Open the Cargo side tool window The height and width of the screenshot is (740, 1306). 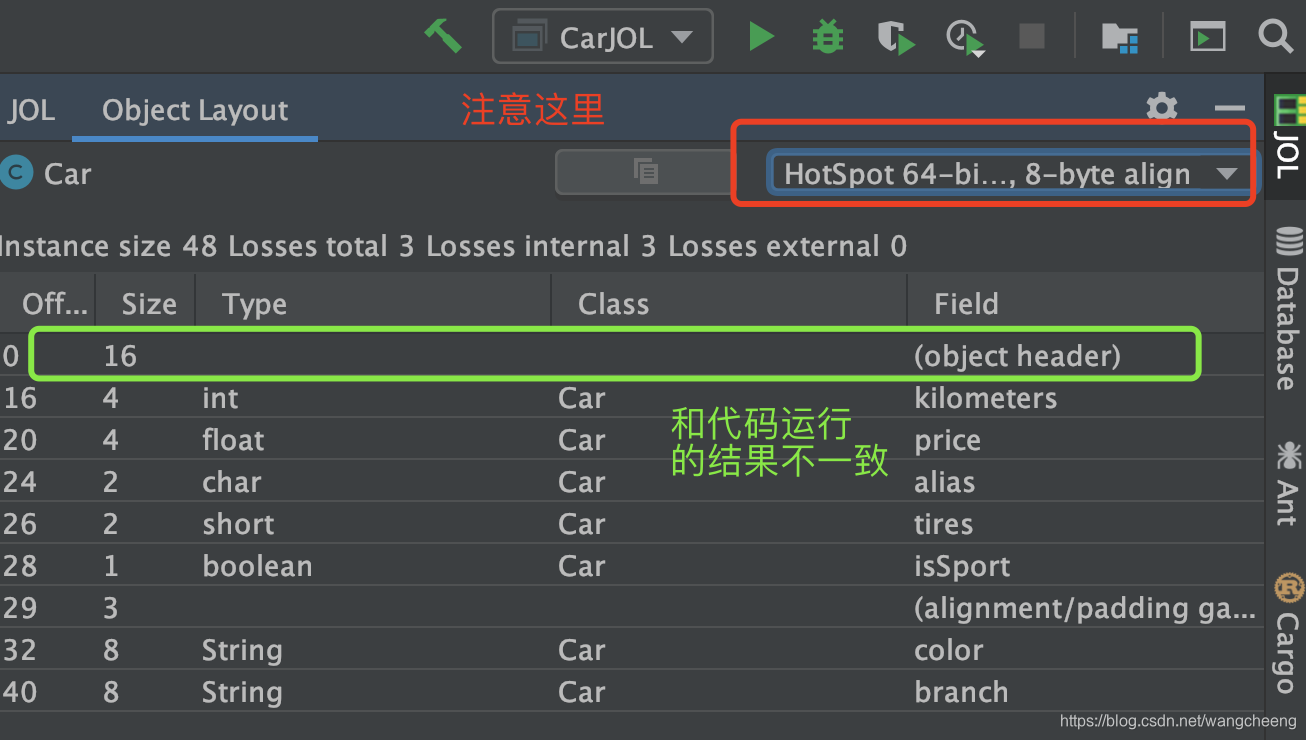click(x=1288, y=632)
